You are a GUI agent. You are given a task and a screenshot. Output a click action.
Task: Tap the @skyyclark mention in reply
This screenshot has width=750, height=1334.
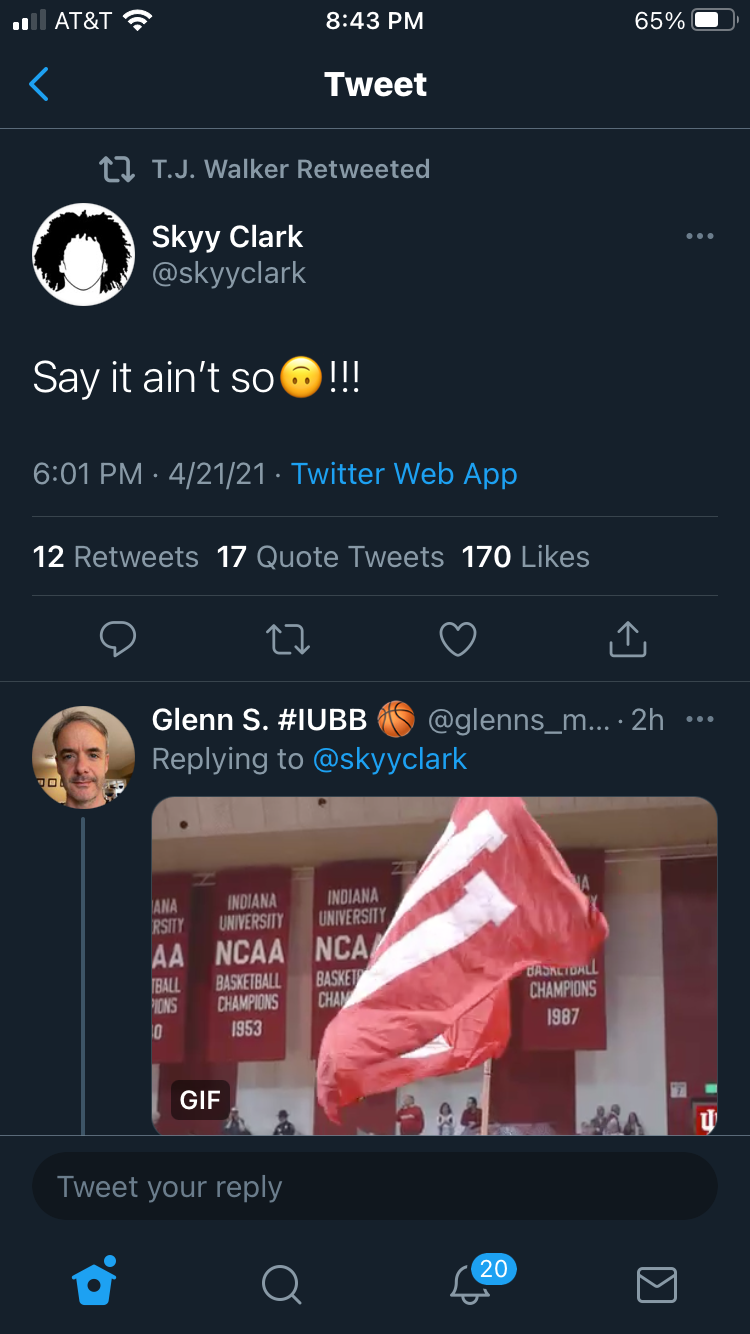click(x=390, y=759)
